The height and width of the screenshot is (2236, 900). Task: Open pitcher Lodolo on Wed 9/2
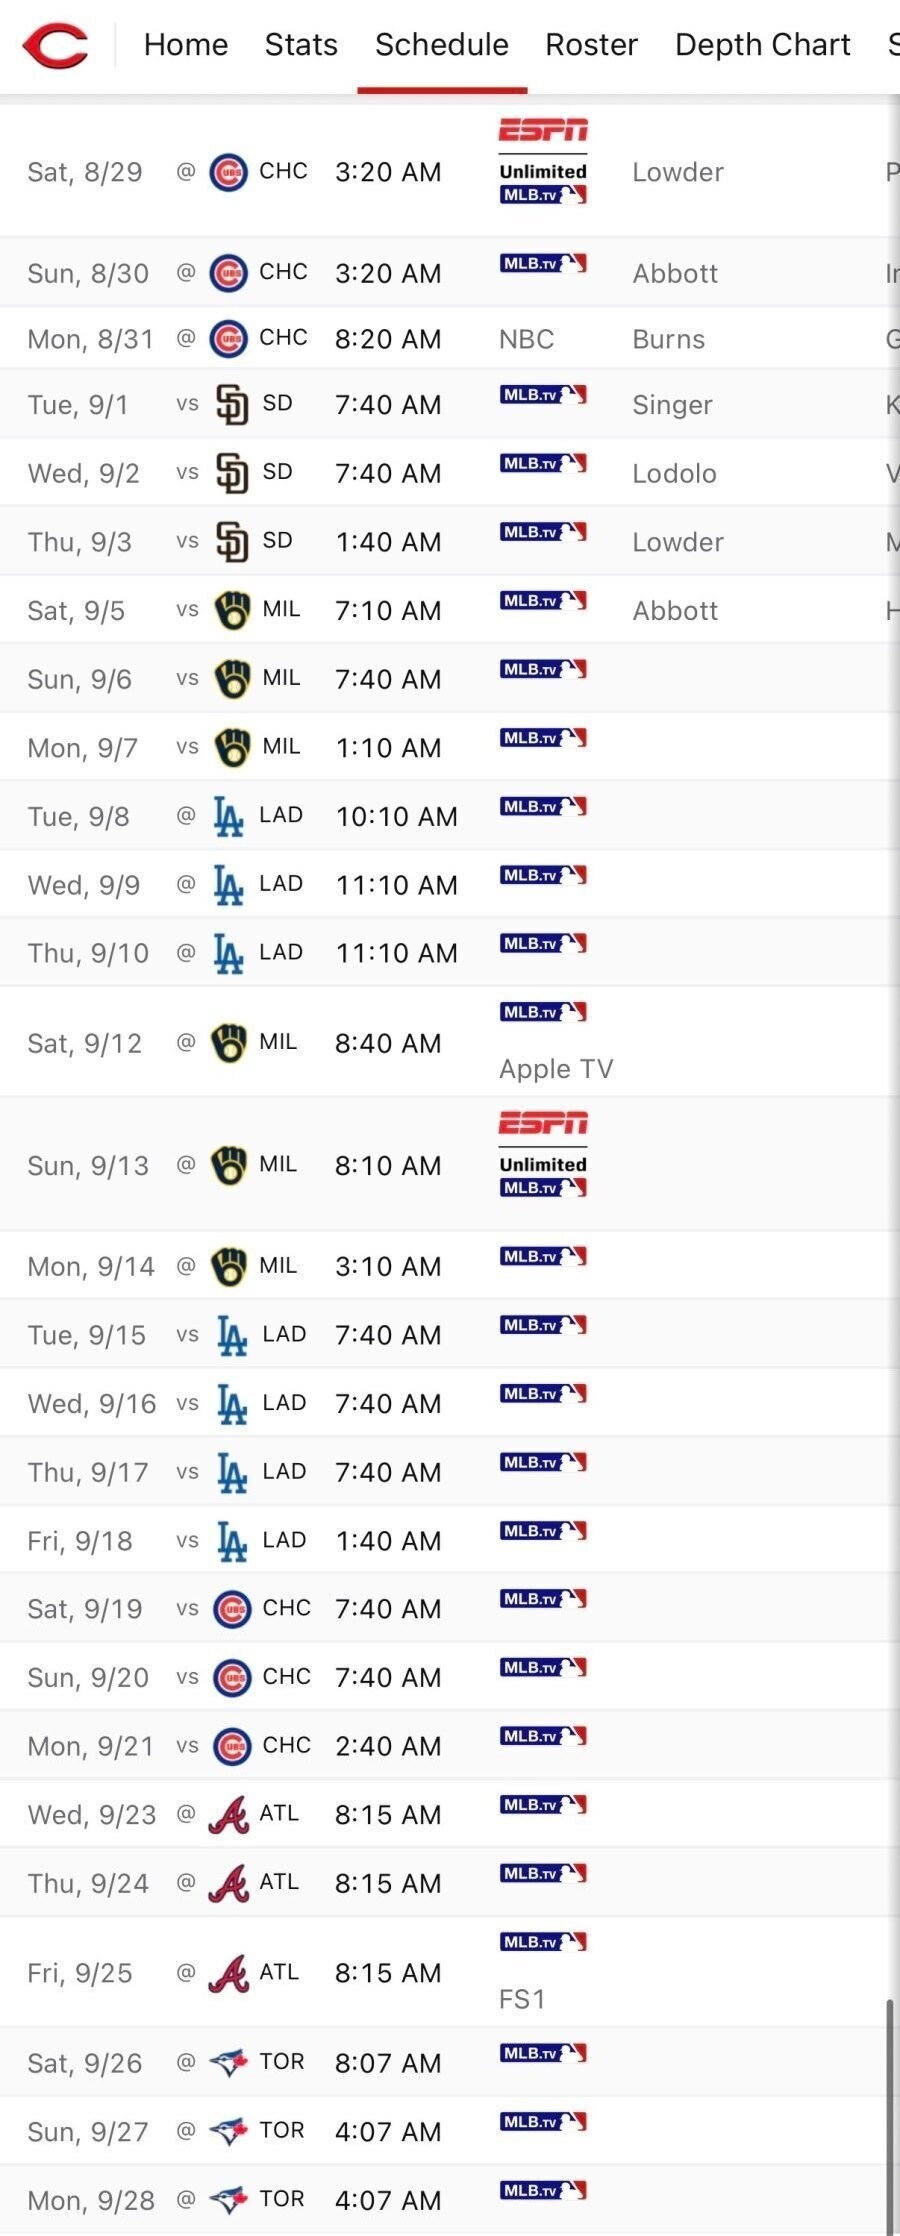[x=674, y=473]
